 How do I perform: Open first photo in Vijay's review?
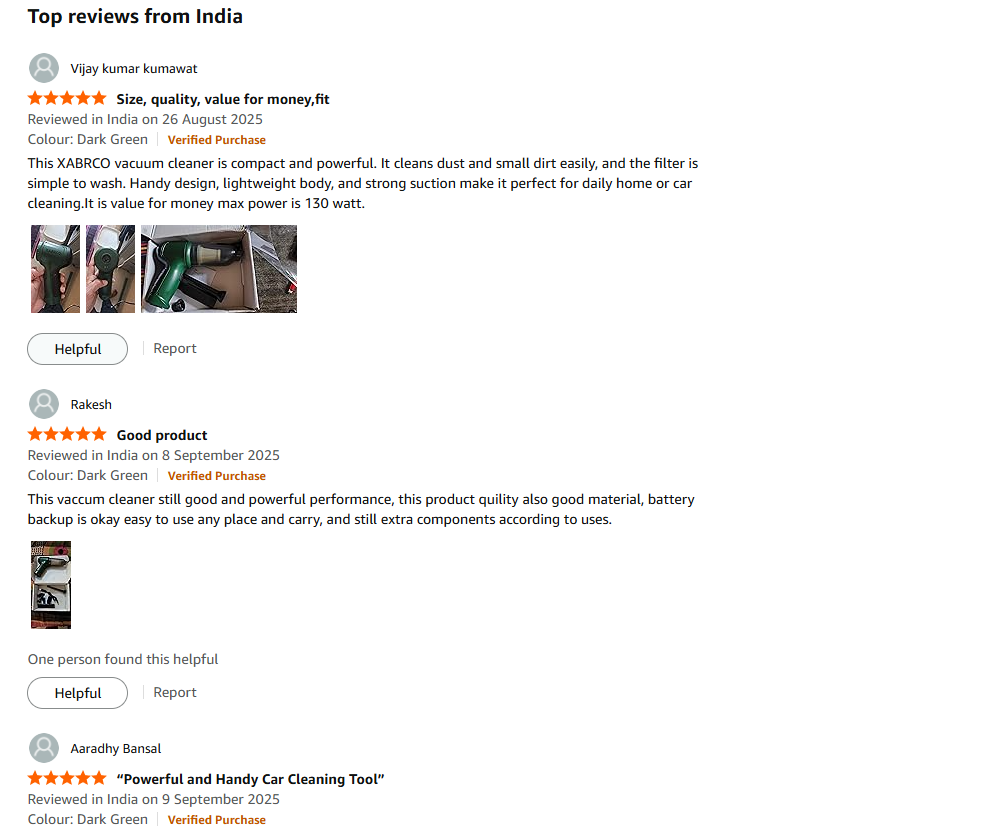[55, 269]
